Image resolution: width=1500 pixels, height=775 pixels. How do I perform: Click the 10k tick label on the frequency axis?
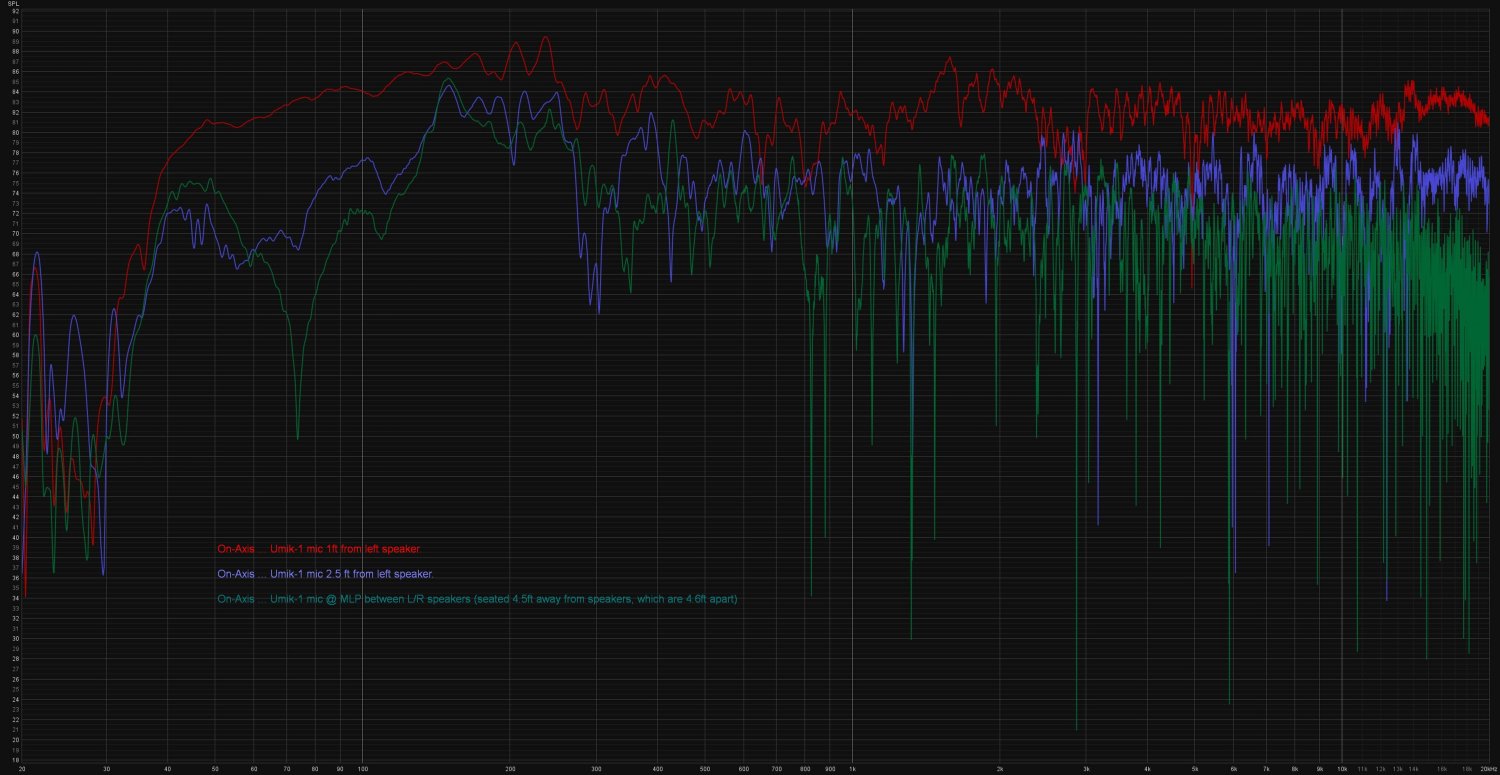1342,769
